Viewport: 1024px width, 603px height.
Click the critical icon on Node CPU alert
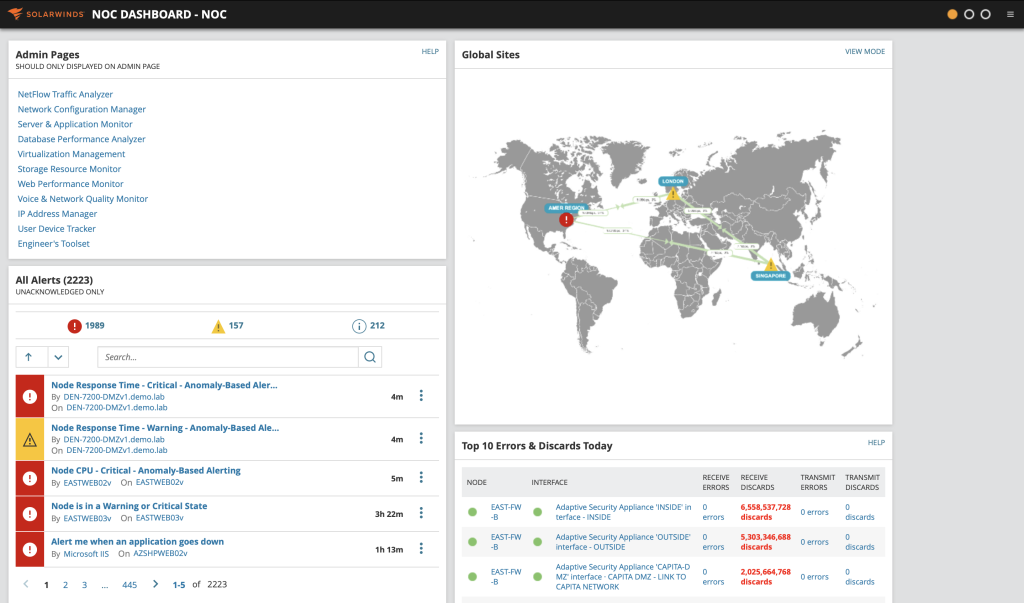tap(29, 477)
